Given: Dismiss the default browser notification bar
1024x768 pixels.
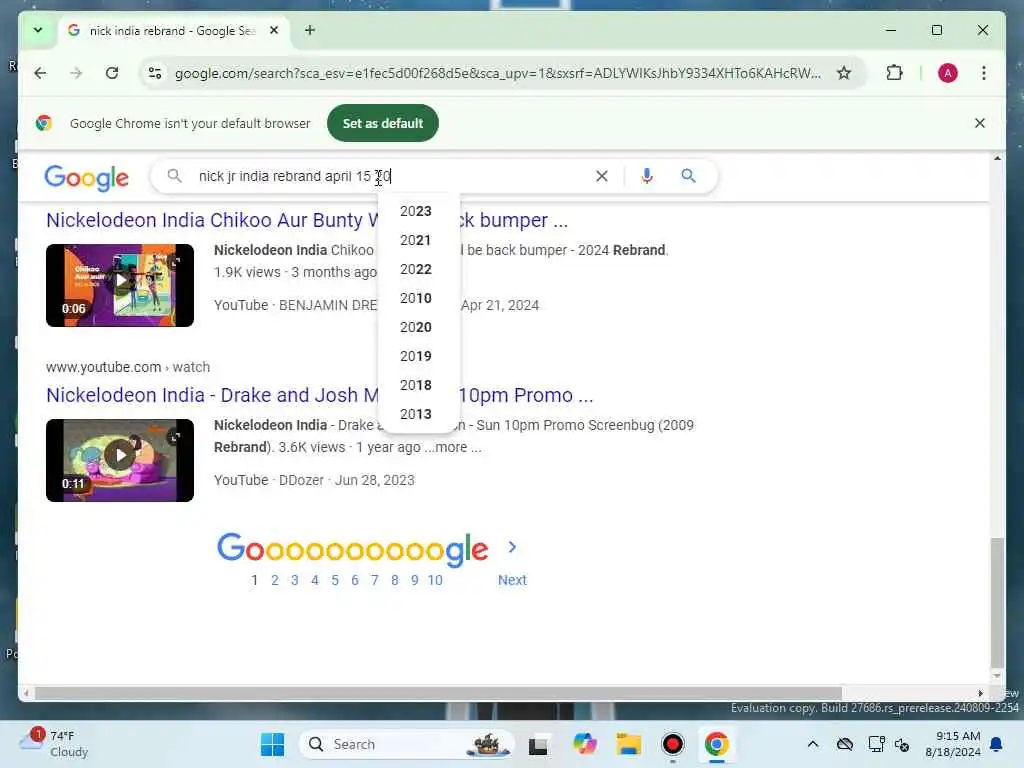Looking at the screenshot, I should tap(980, 123).
